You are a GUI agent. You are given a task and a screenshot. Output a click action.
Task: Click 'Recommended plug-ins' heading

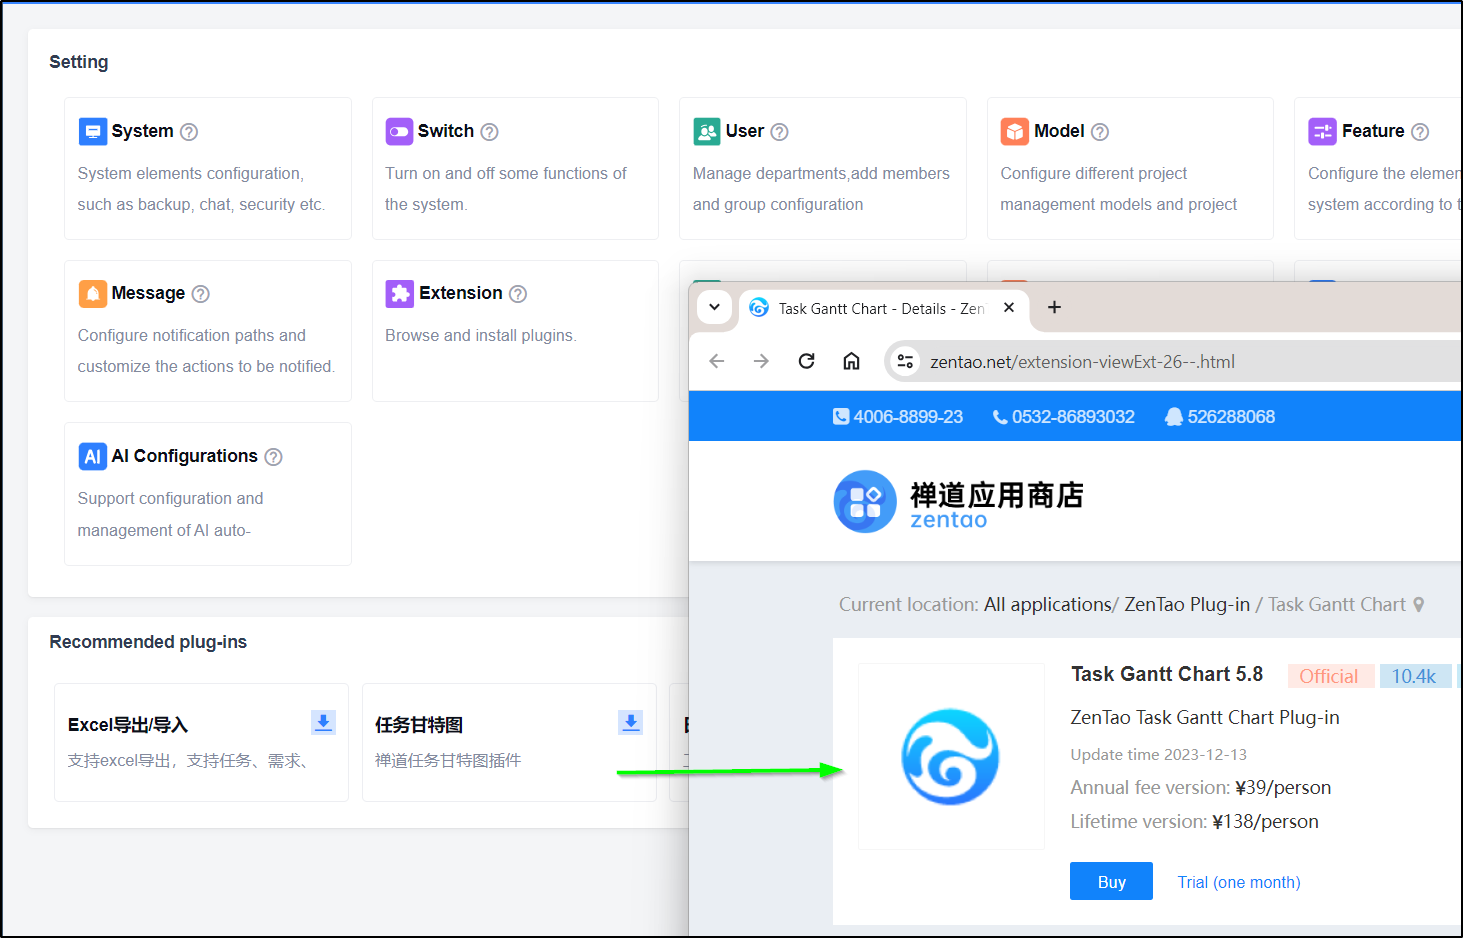click(x=148, y=642)
